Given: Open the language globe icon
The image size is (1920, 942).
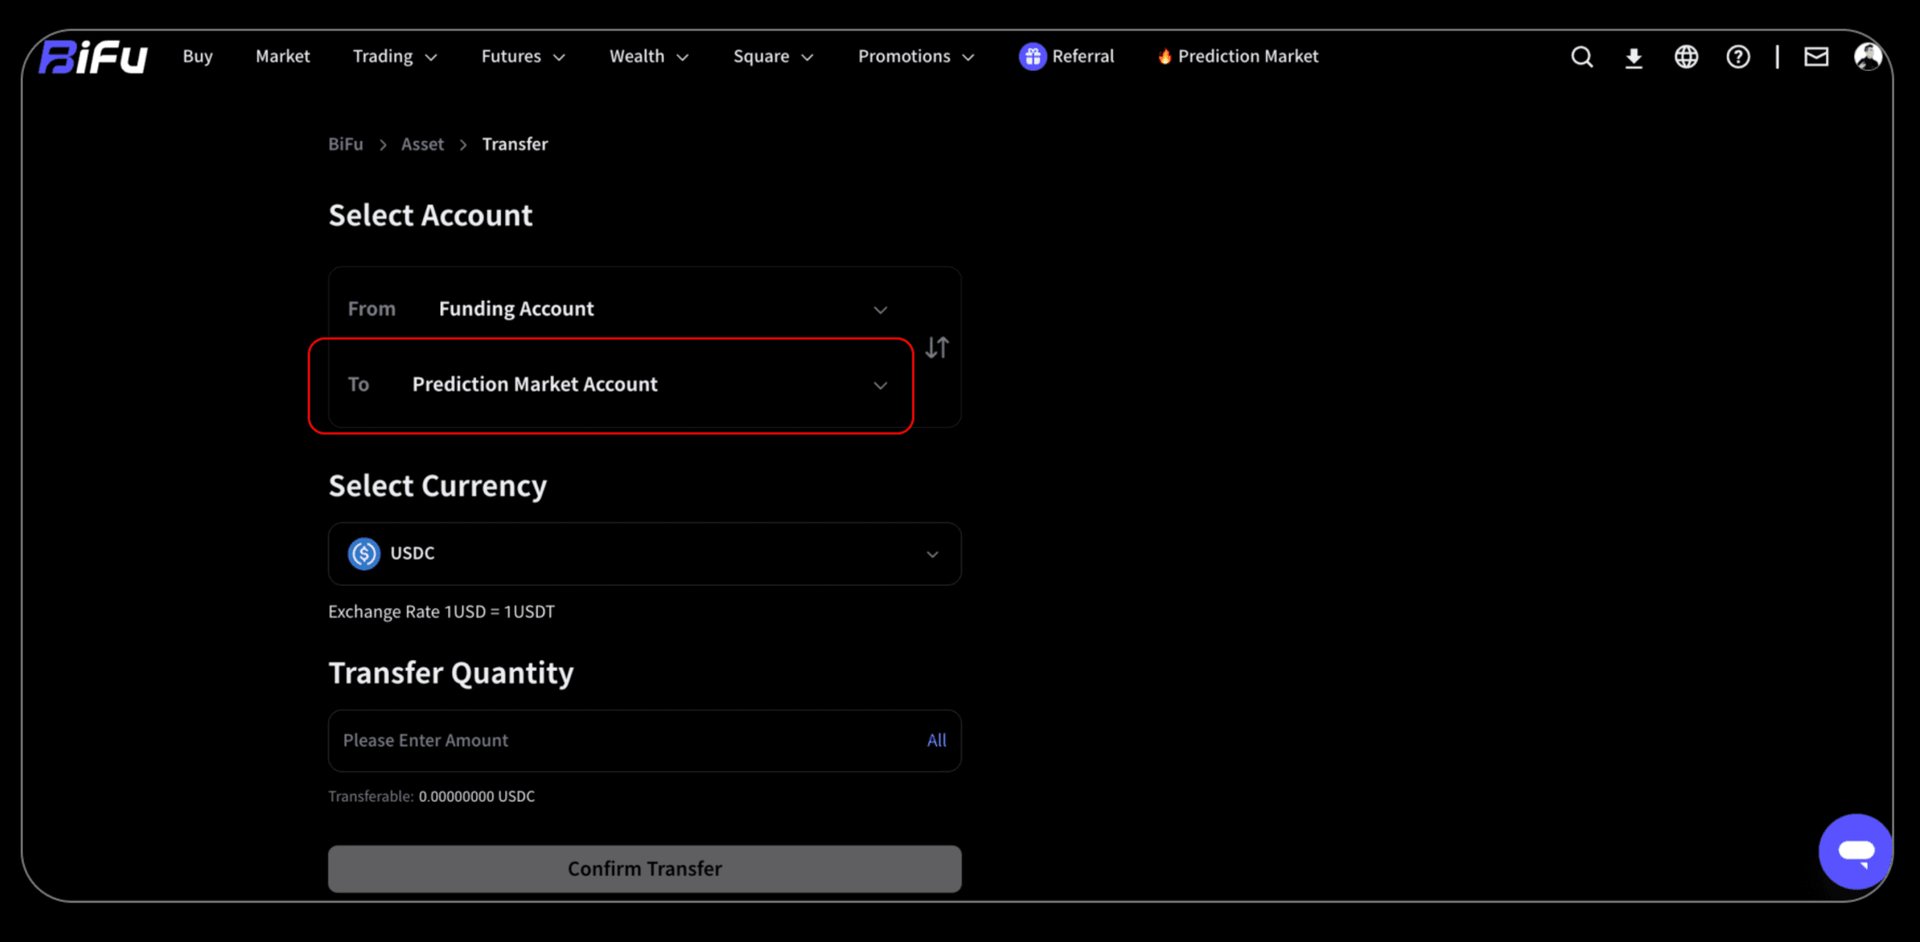Looking at the screenshot, I should point(1686,57).
